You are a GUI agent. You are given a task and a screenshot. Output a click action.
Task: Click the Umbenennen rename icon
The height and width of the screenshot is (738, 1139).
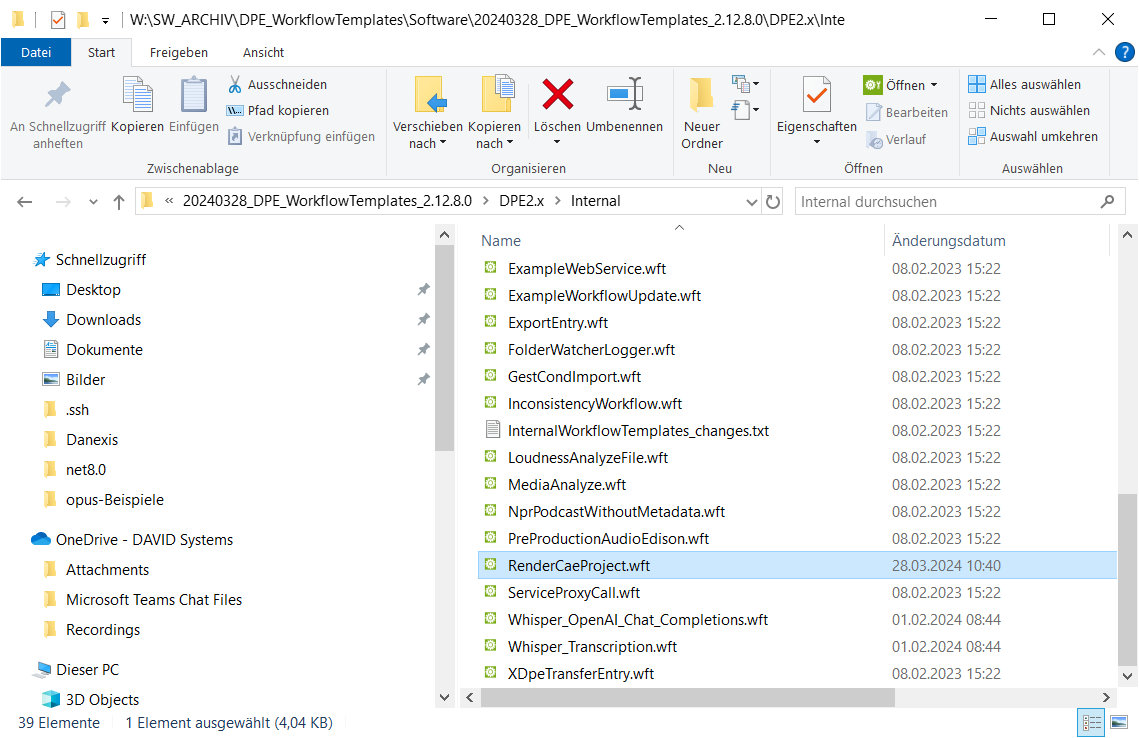point(624,95)
